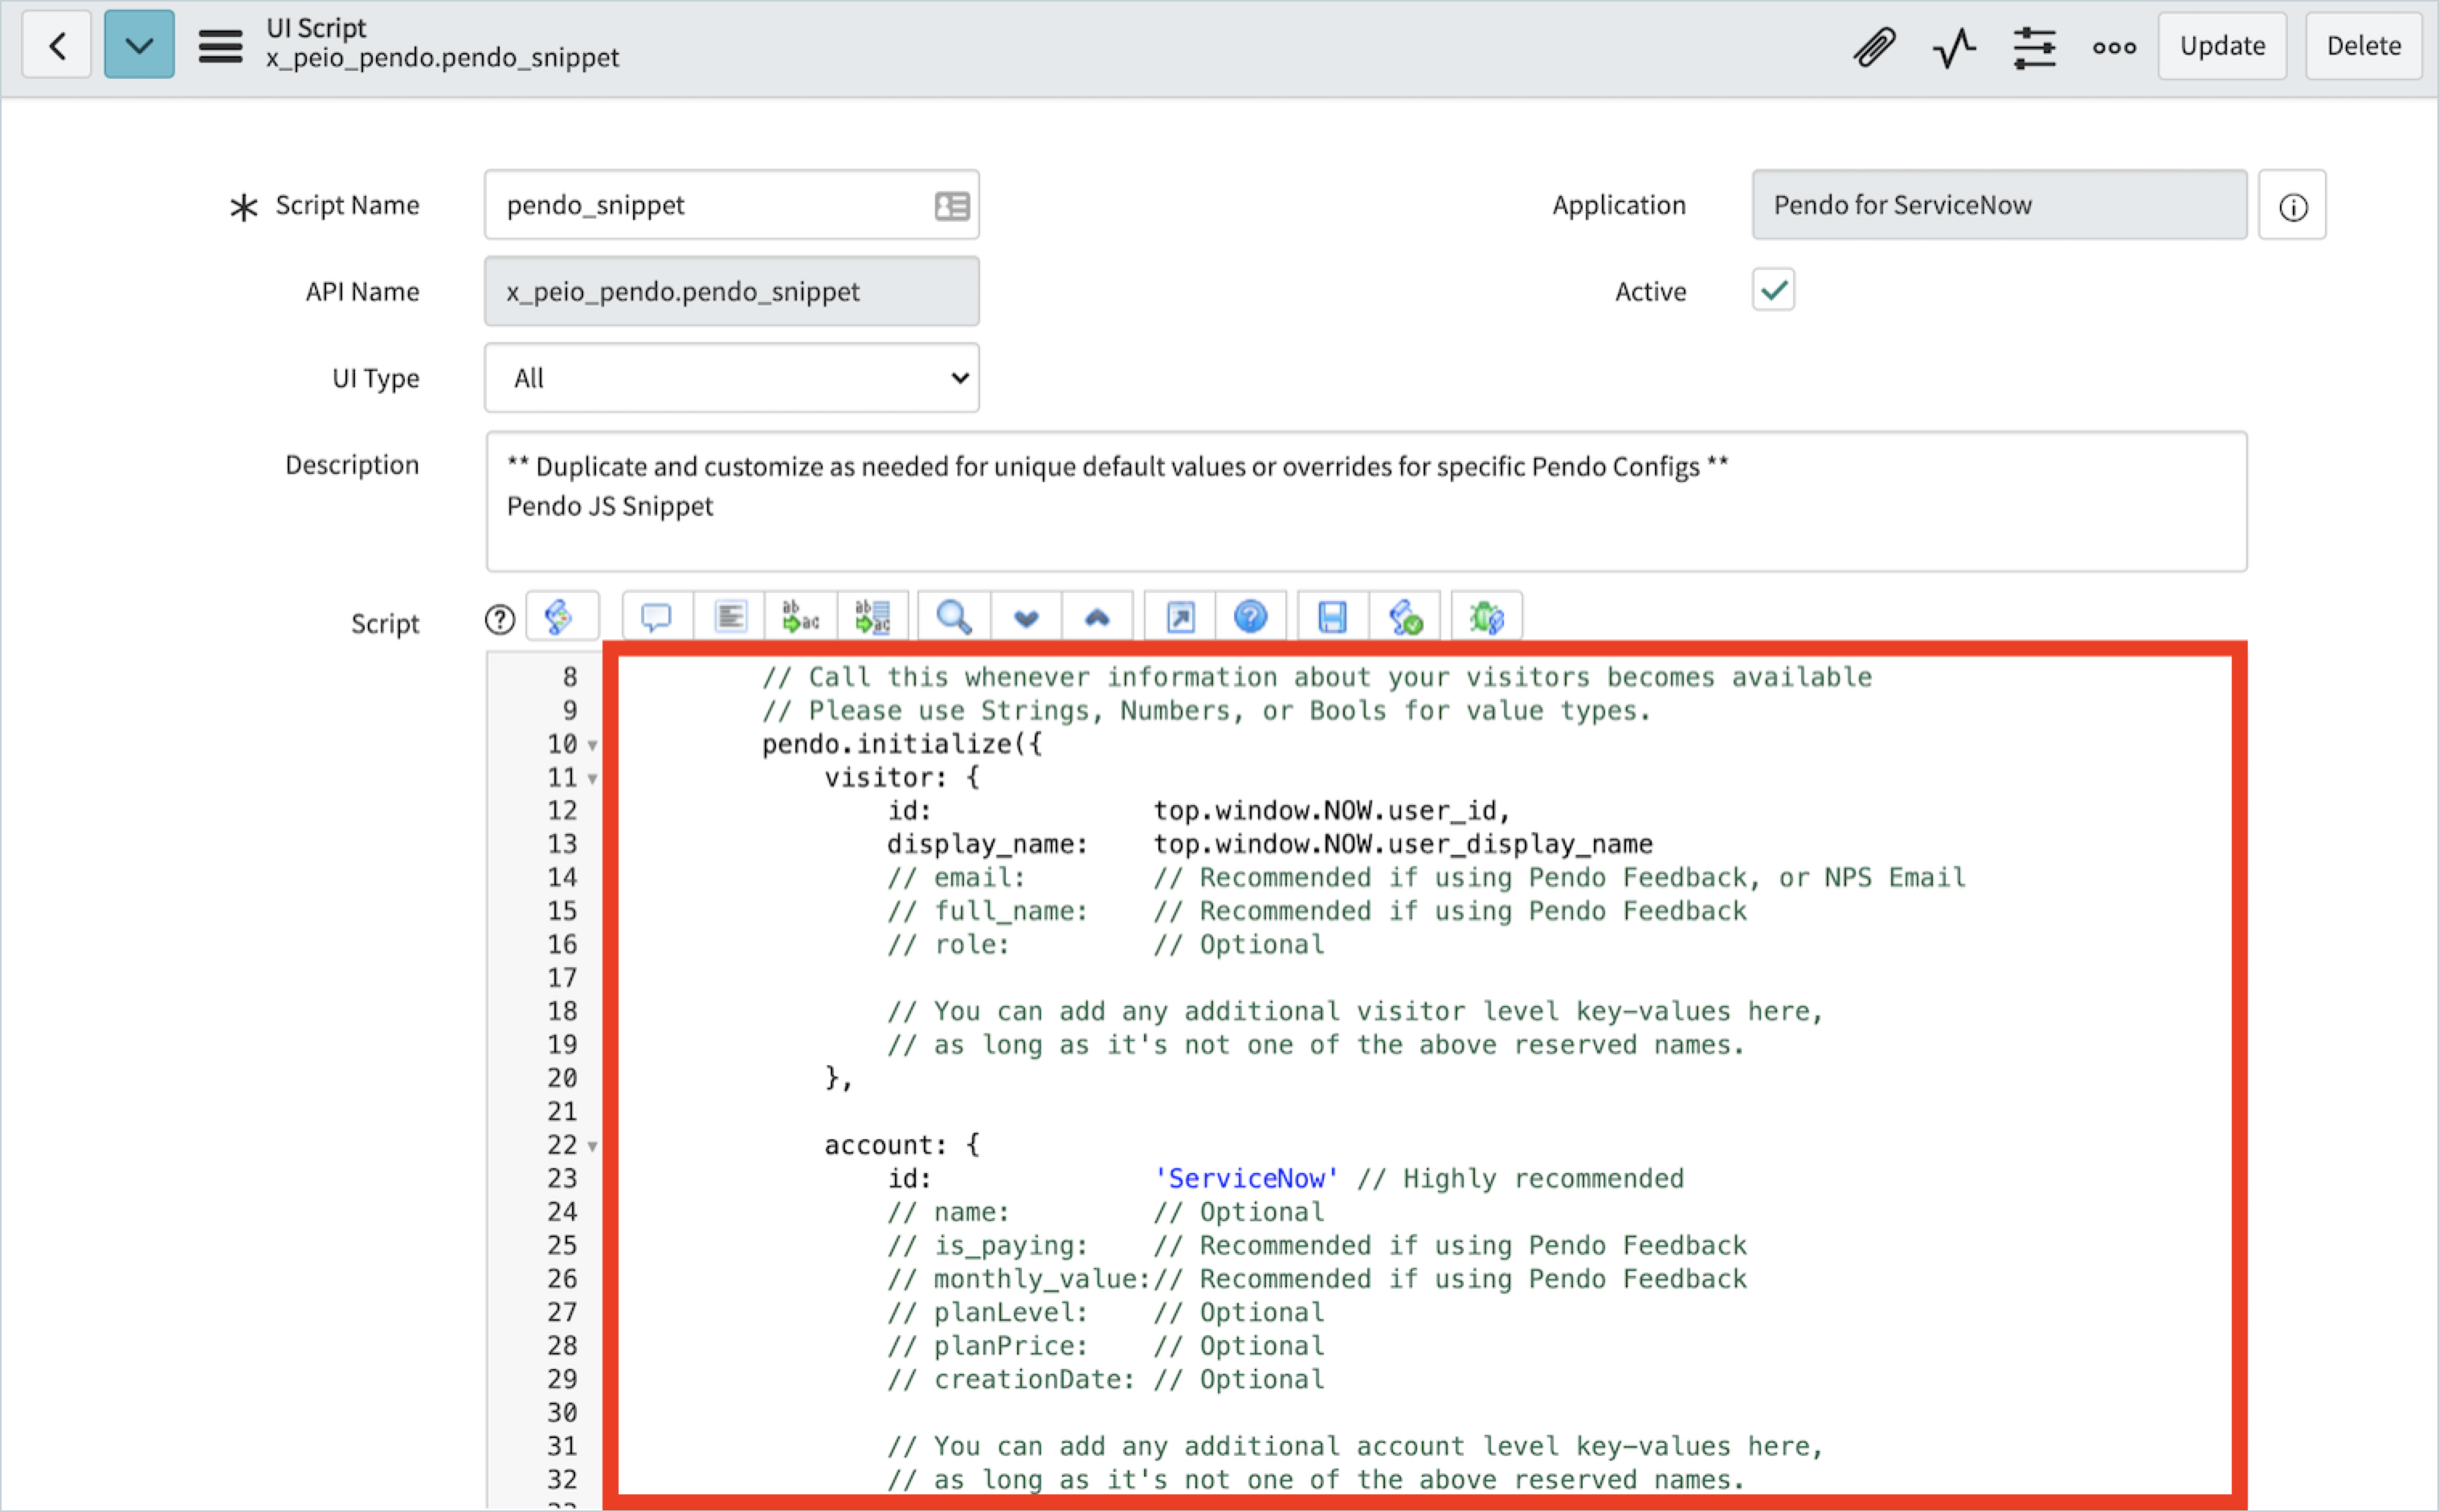Click the Delete button
Viewport: 2439px width, 1512px height.
coord(2363,45)
